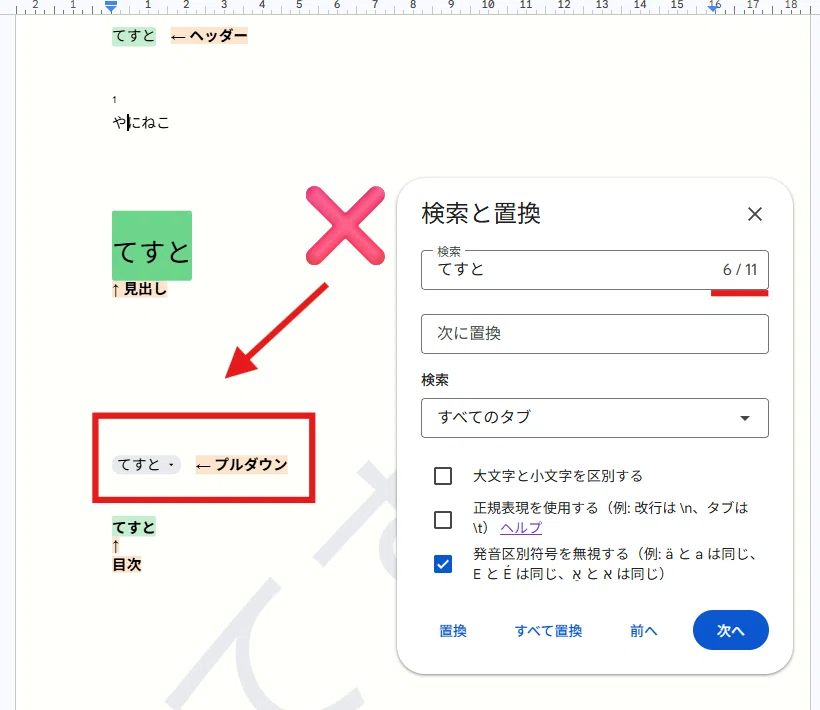Click the 置換 button
The height and width of the screenshot is (710, 820).
point(453,631)
